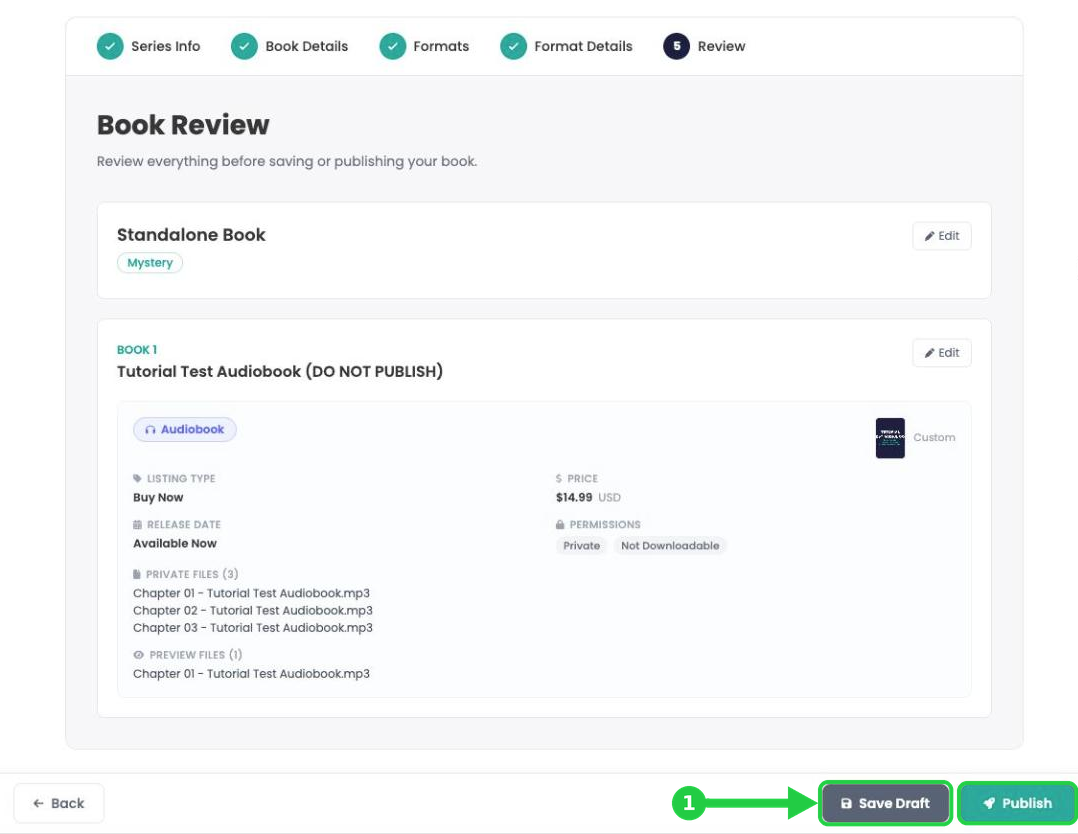1078x834 pixels.
Task: Click the Not Downloadable permission tag
Action: [670, 546]
